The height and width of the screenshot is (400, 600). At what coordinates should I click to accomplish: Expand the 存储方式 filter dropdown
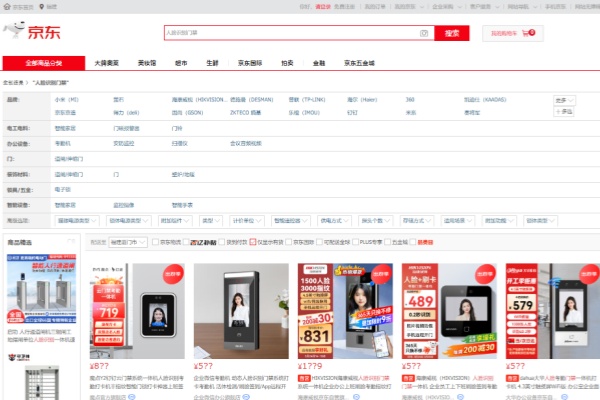coord(416,221)
